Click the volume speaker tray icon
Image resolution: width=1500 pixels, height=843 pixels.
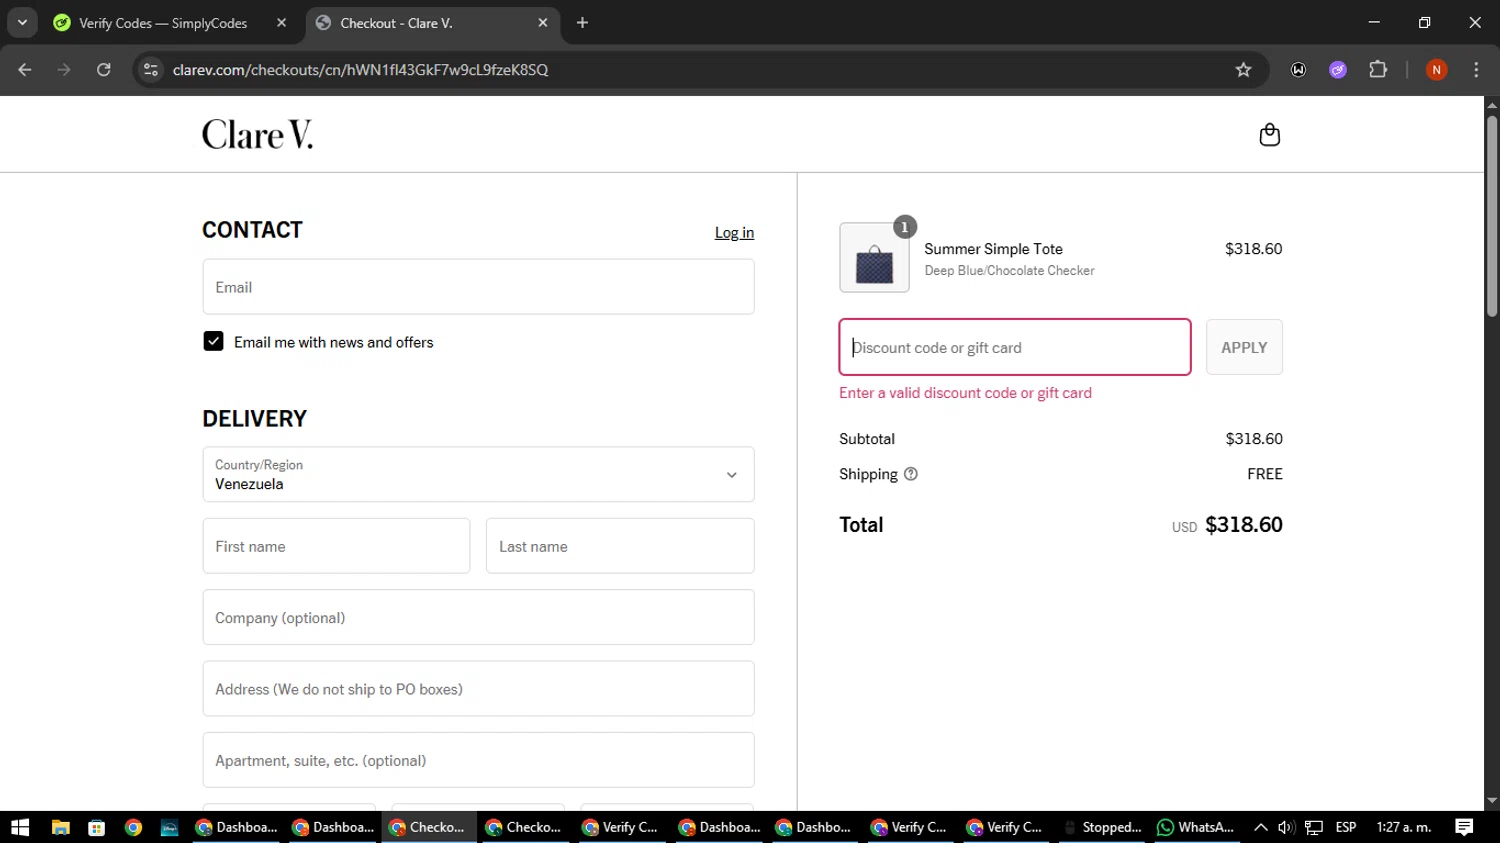1286,827
